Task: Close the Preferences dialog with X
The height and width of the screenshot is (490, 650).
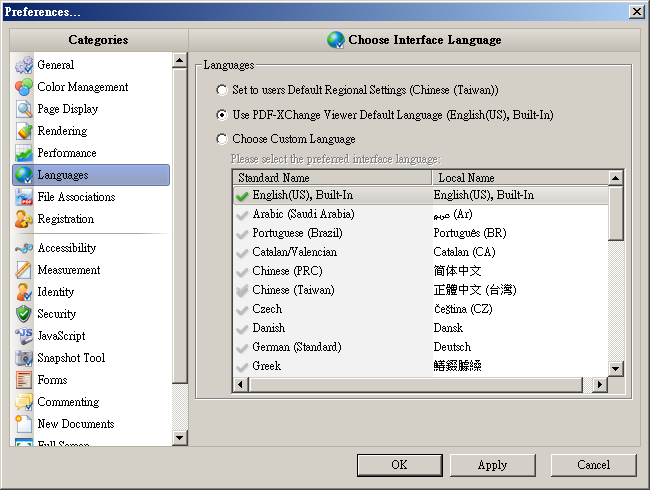Action: click(x=636, y=12)
